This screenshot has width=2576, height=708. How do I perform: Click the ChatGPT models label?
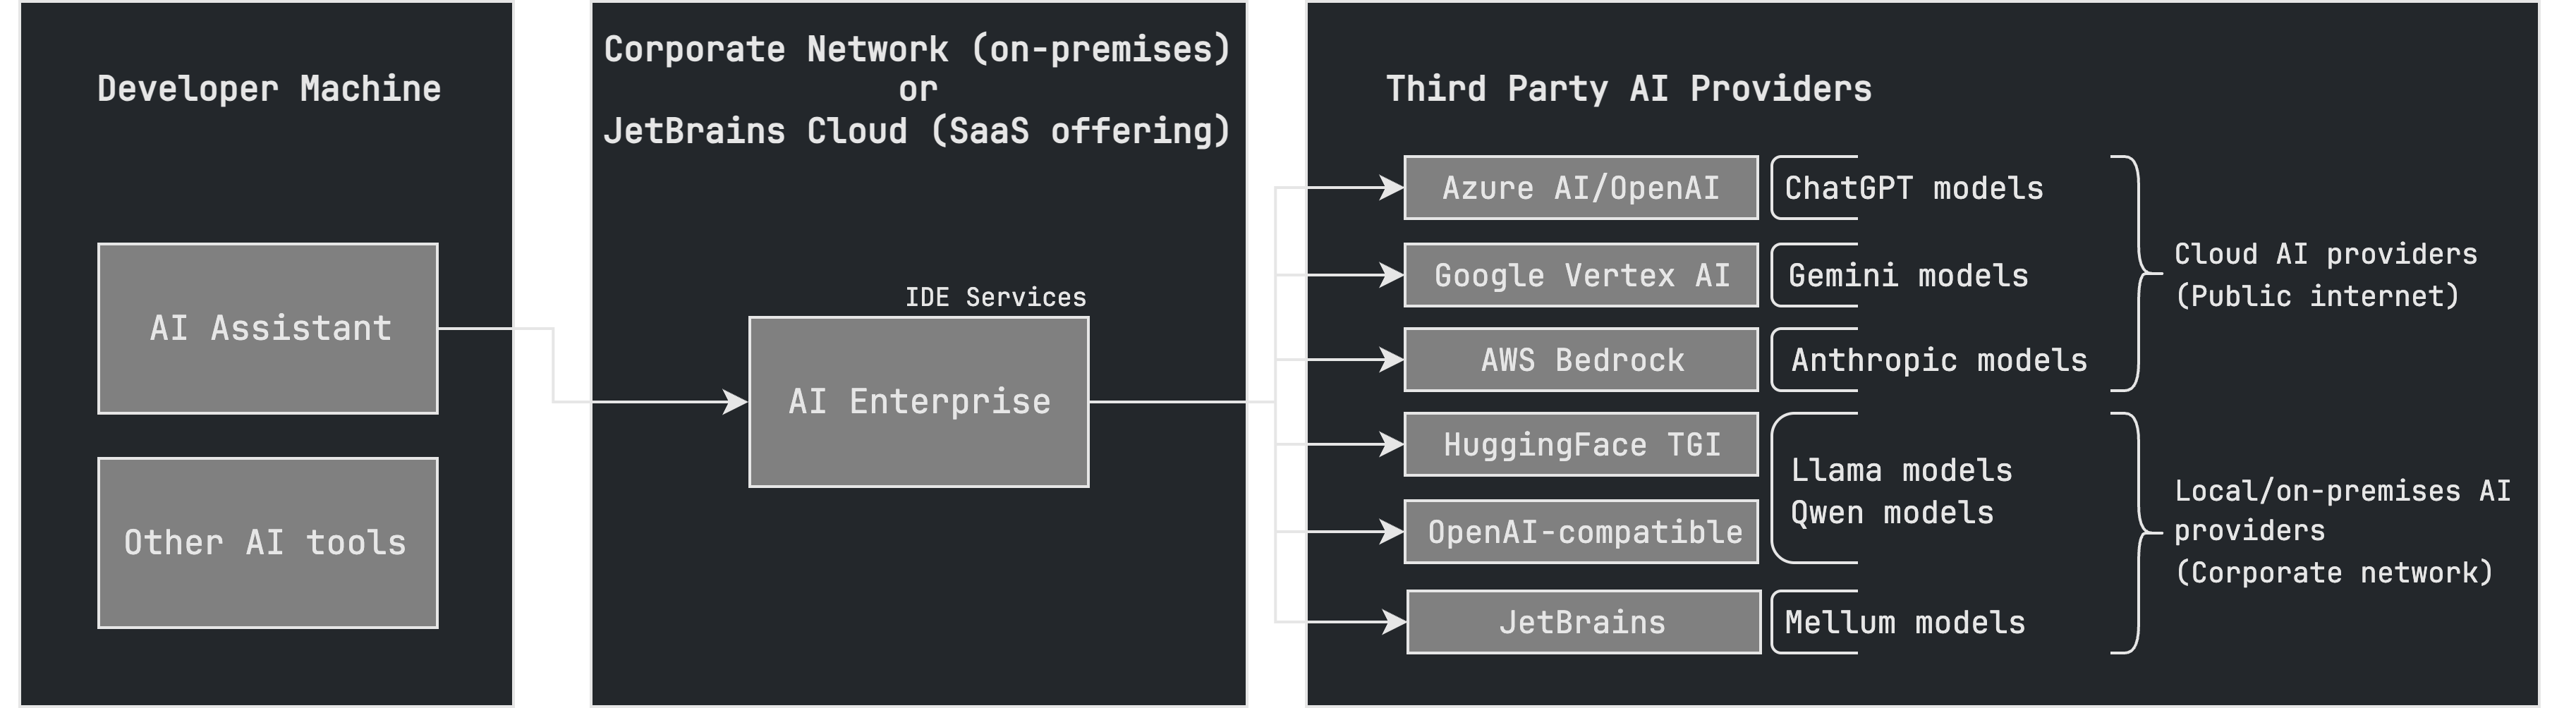click(x=1913, y=188)
